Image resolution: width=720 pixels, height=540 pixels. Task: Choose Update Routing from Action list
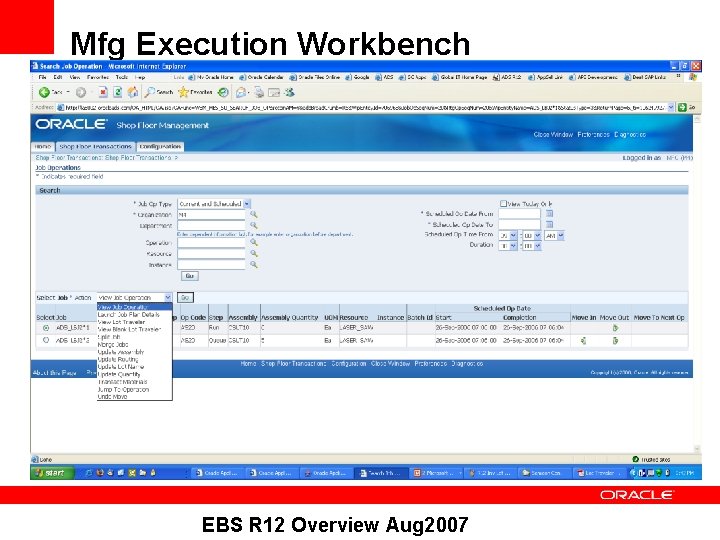click(118, 360)
